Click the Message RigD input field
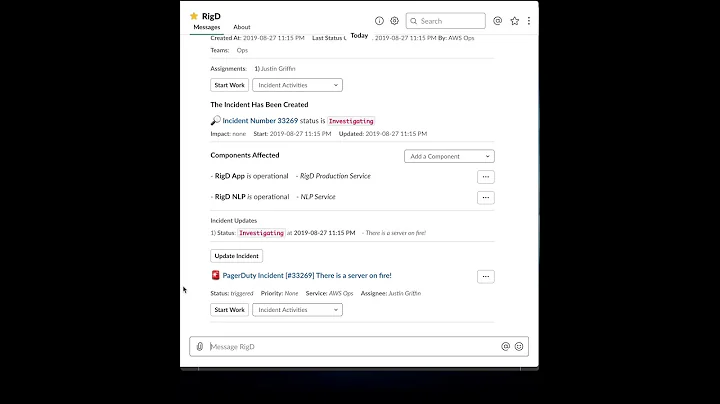 click(359, 347)
